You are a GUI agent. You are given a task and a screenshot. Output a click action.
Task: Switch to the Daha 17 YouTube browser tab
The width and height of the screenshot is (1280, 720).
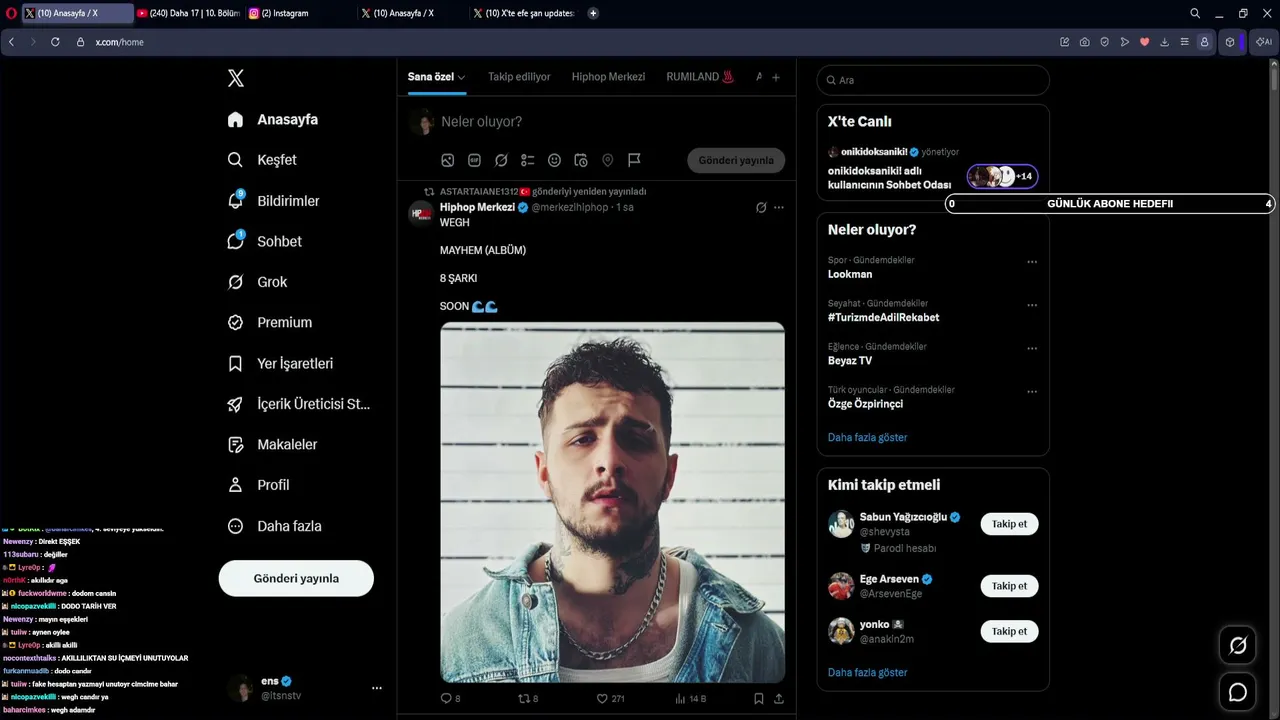(189, 13)
